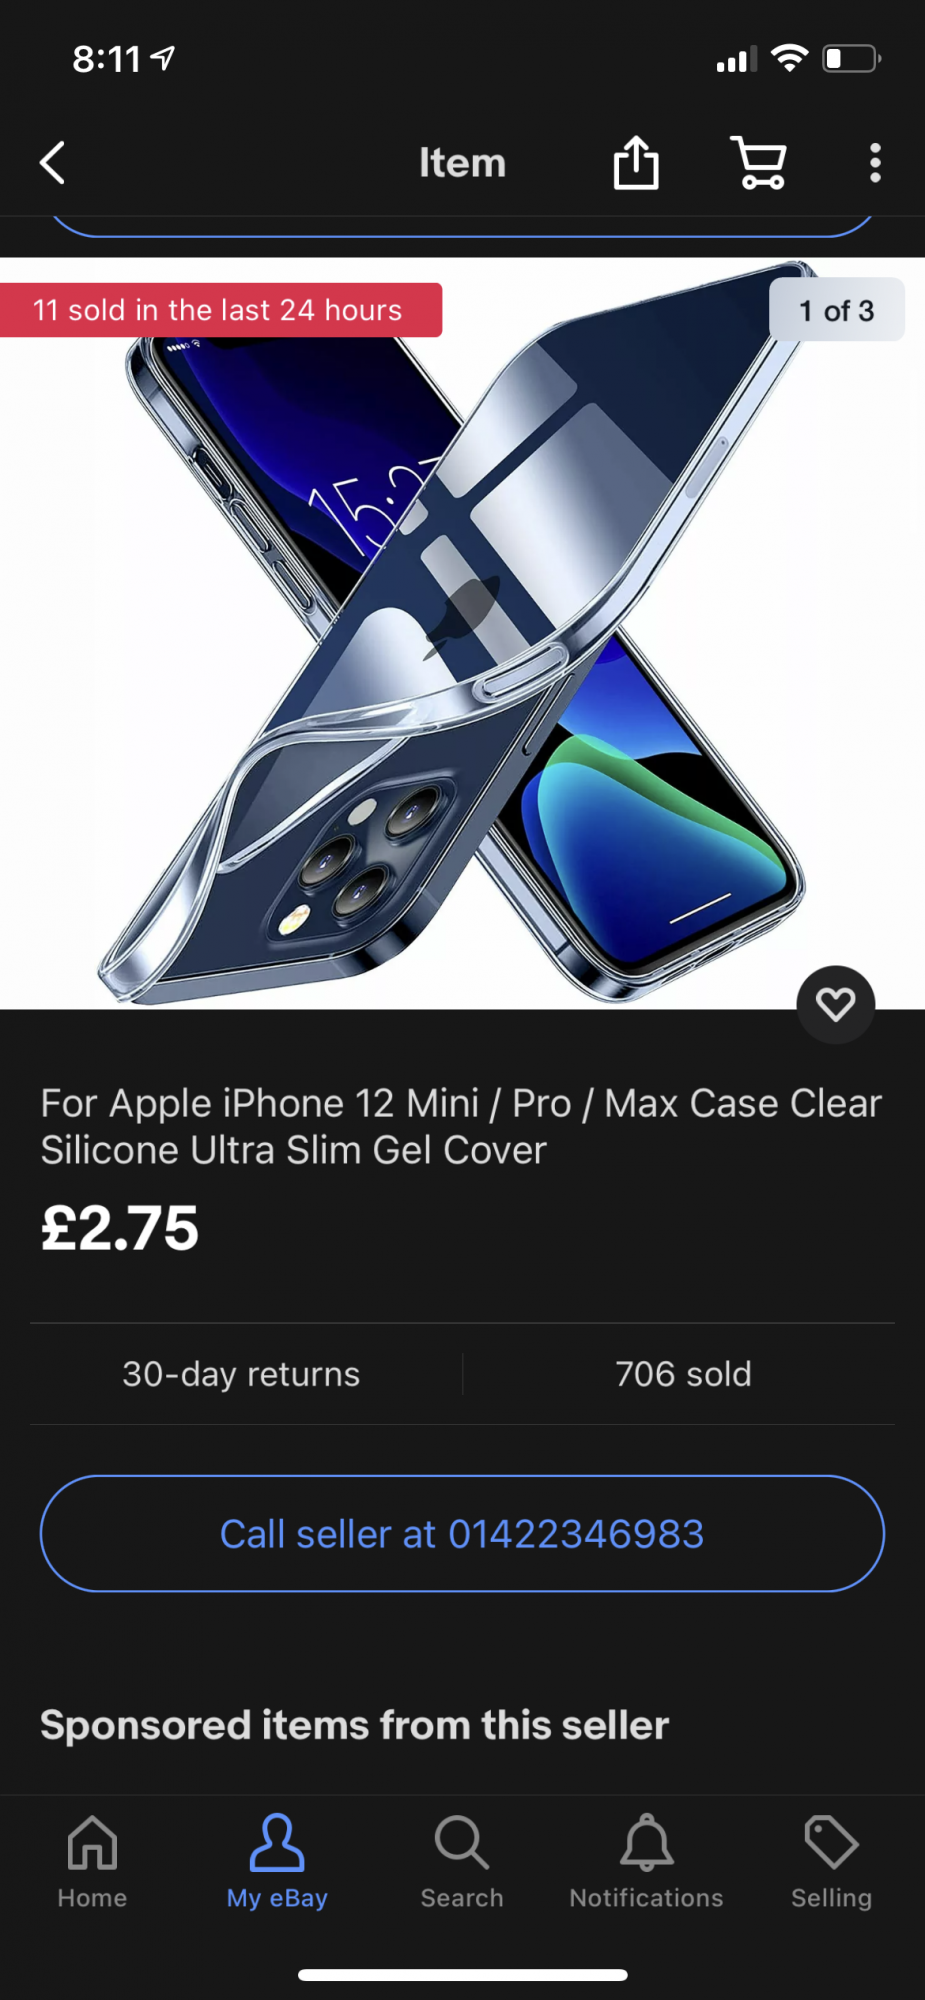925x2000 pixels.
Task: Add item to watchlist with heart icon
Action: [836, 1004]
